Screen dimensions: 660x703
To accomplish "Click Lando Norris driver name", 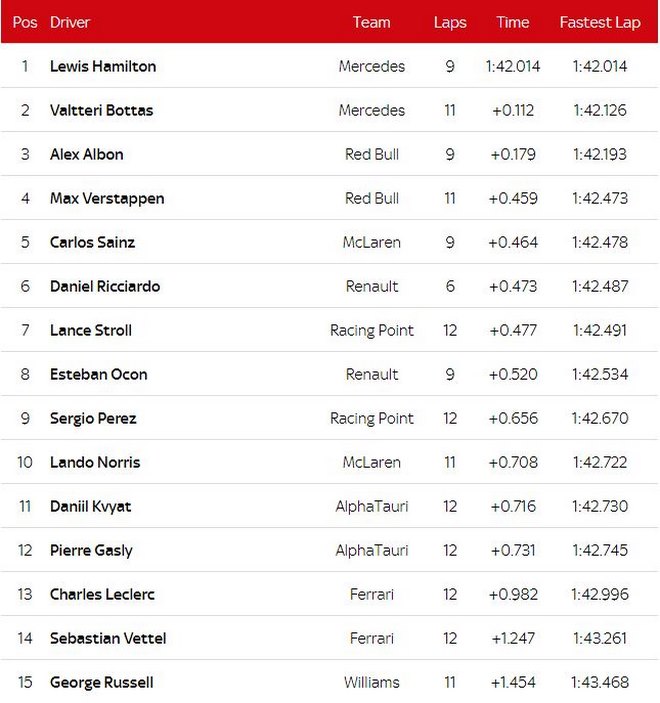I will (95, 462).
